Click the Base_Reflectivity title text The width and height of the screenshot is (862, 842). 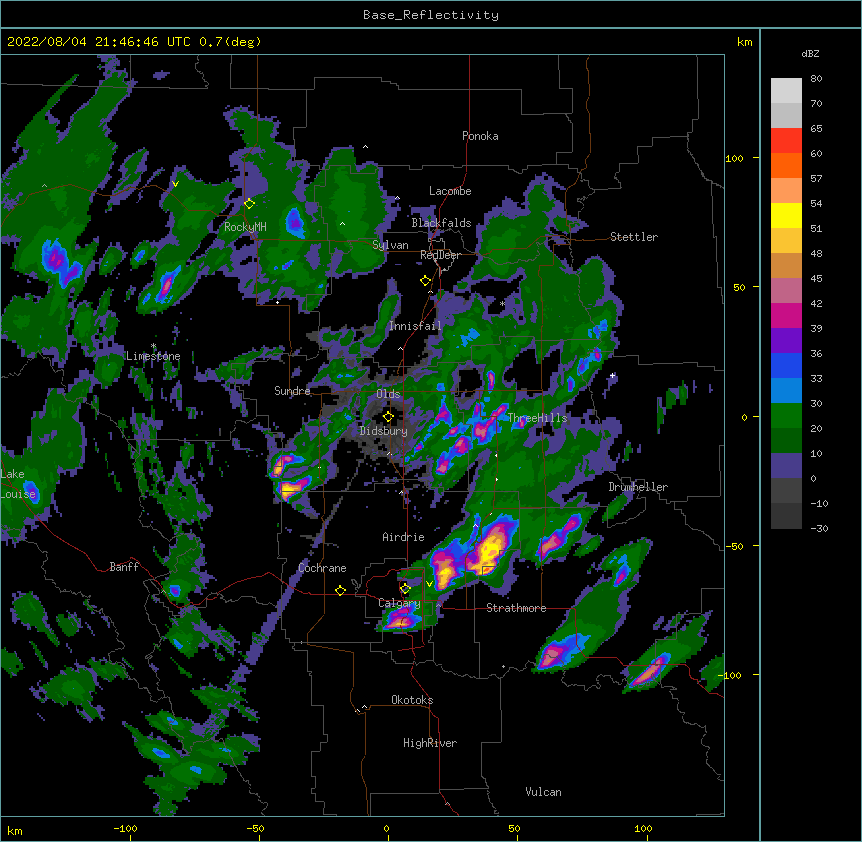click(431, 15)
